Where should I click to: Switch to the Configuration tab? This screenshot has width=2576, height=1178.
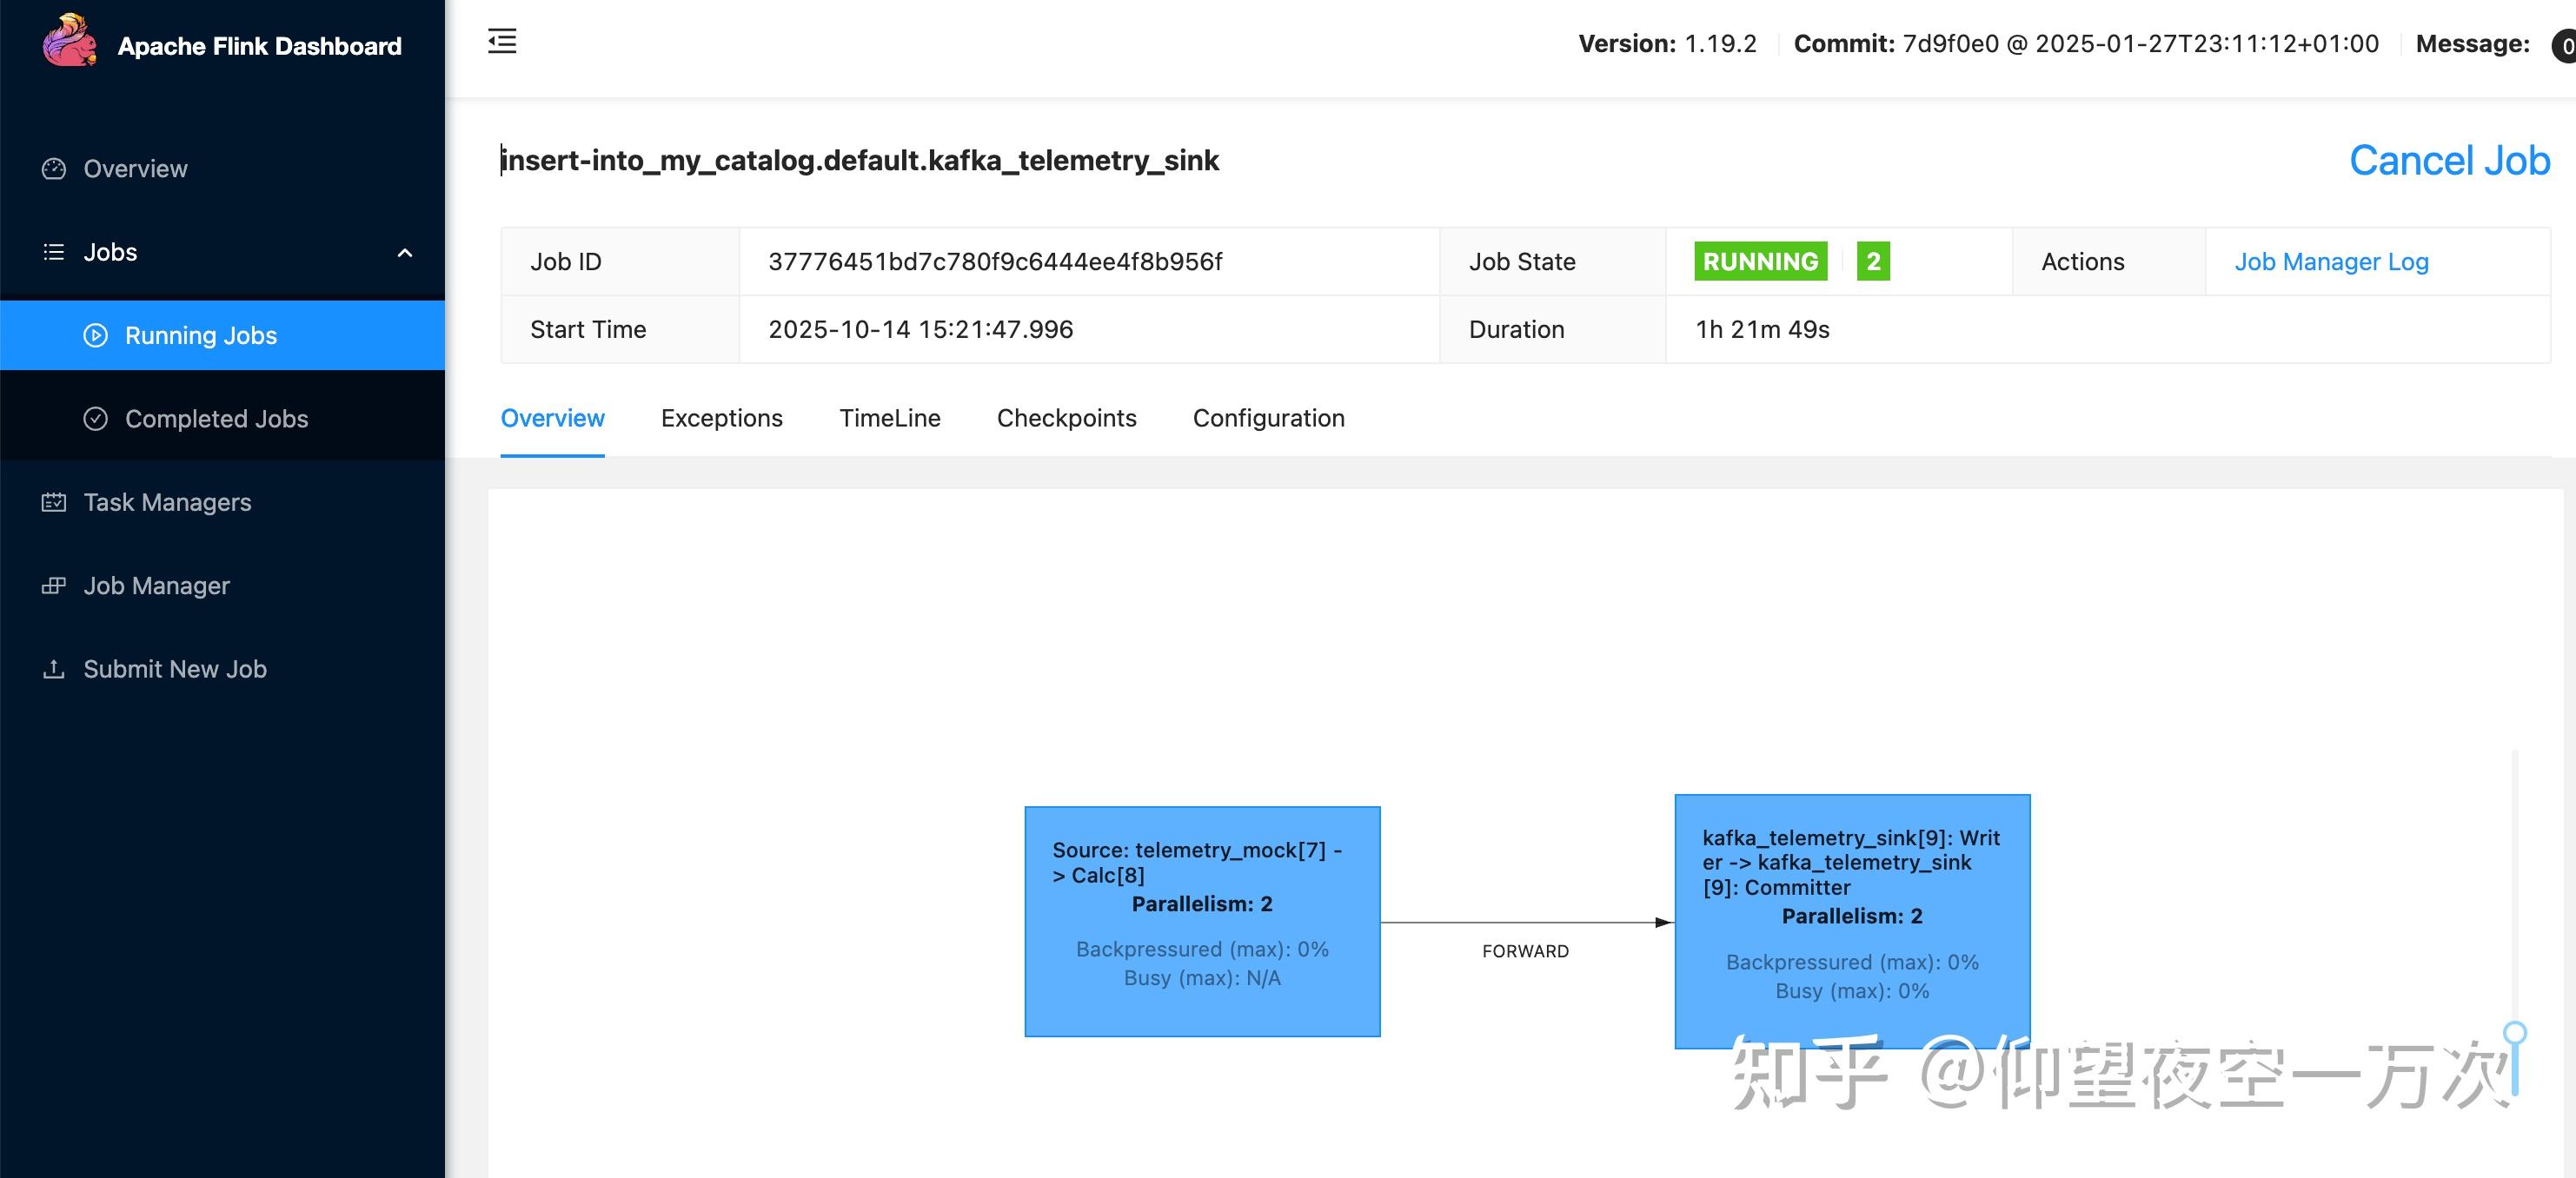(x=1268, y=418)
